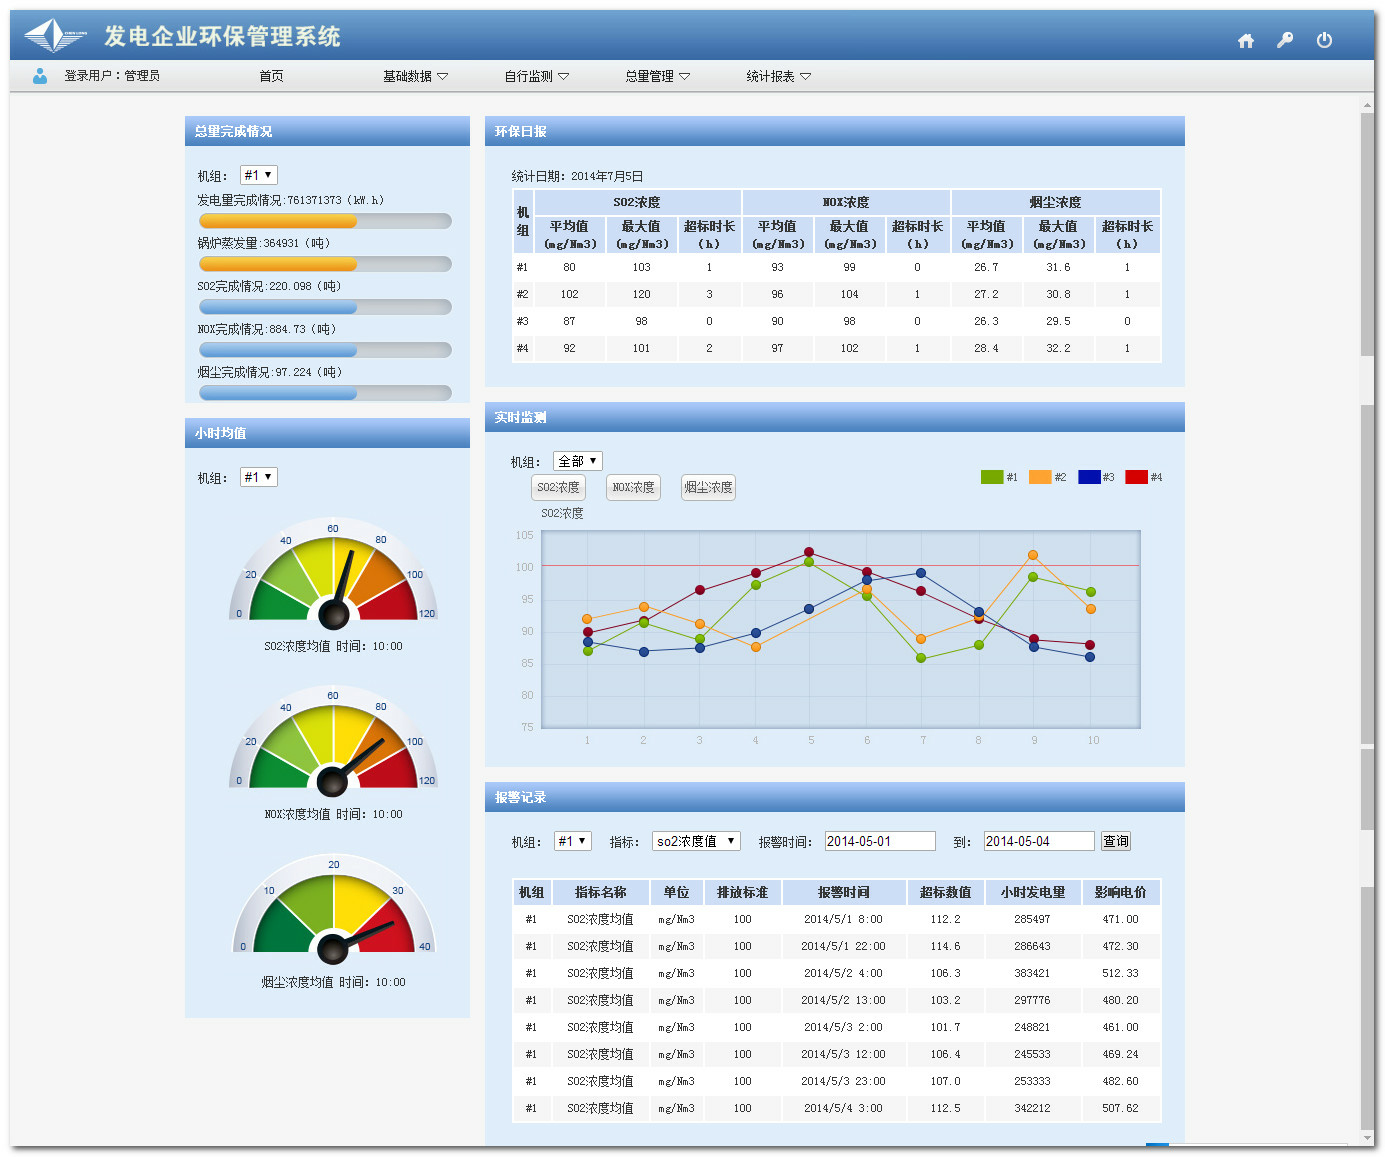Open the 基础数据 menu

pos(415,76)
